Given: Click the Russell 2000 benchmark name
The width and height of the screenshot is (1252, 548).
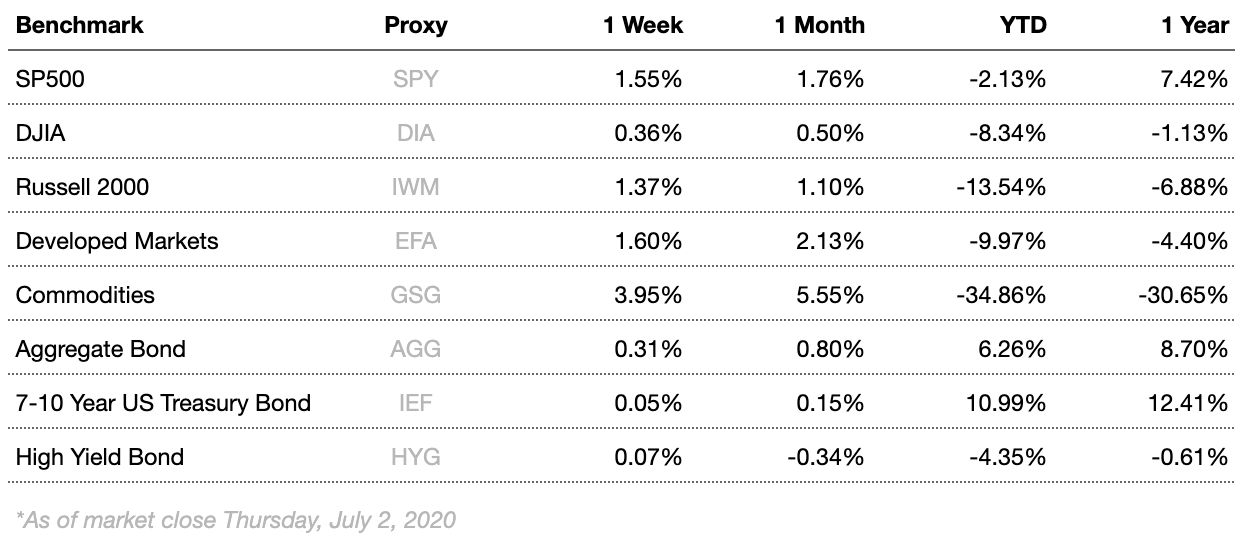Looking at the screenshot, I should [x=82, y=187].
